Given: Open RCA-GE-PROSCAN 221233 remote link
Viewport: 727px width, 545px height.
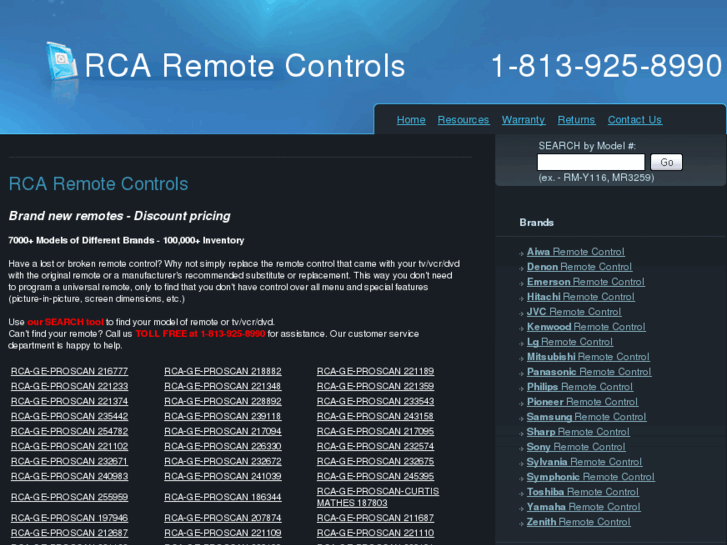Looking at the screenshot, I should coord(70,386).
